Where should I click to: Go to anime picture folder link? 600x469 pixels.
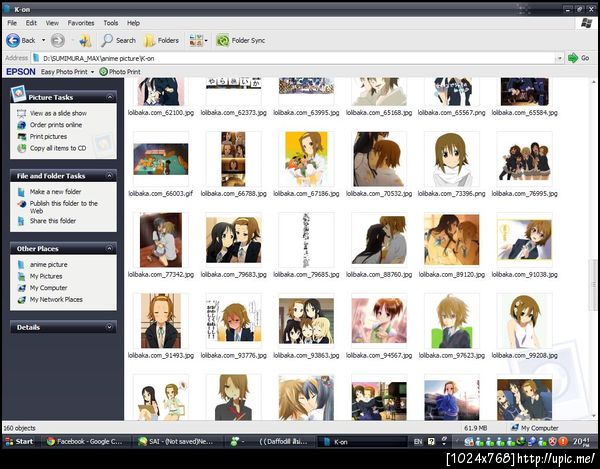(49, 264)
